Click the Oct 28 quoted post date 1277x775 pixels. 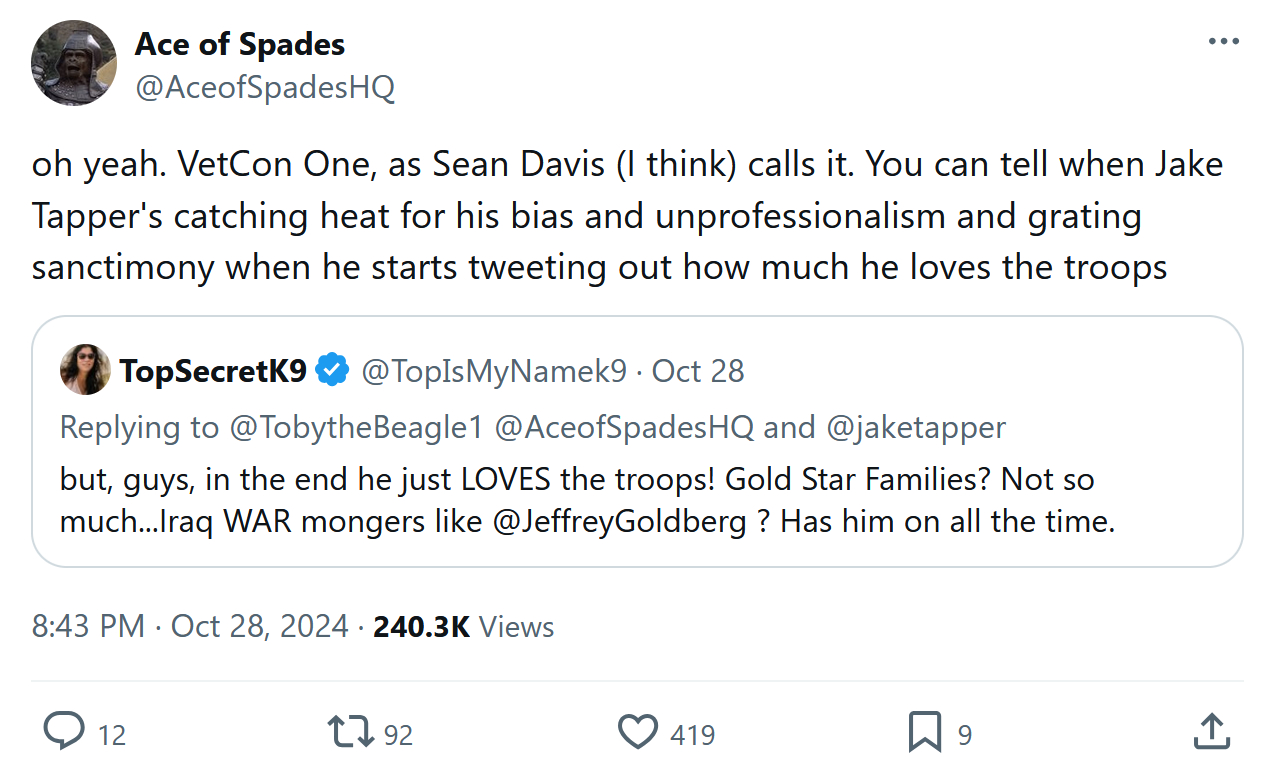[x=698, y=371]
